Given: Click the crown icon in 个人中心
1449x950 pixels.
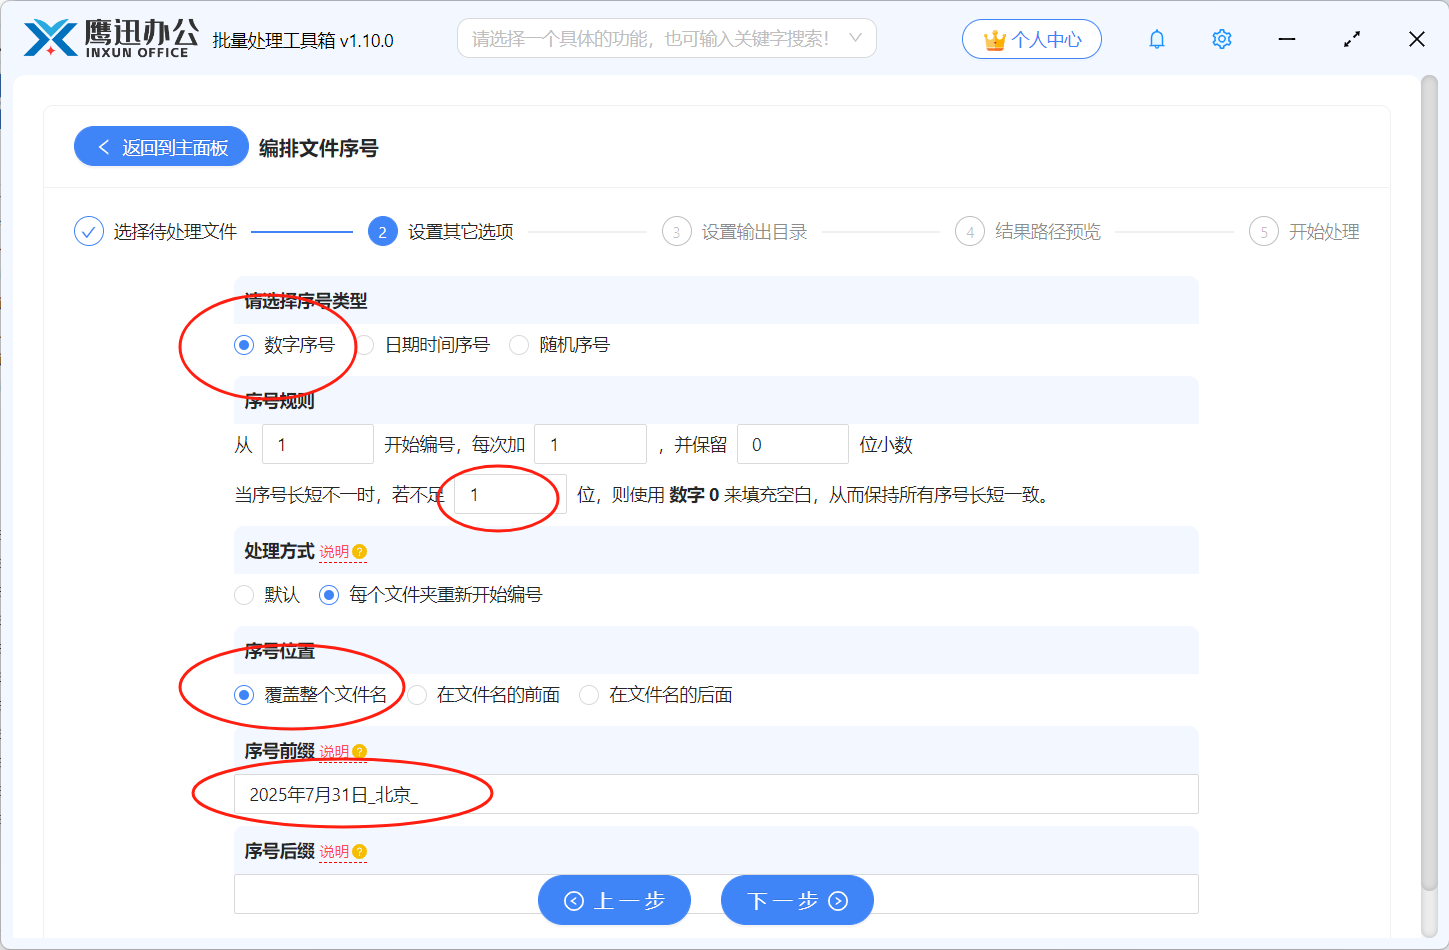Looking at the screenshot, I should 994,40.
